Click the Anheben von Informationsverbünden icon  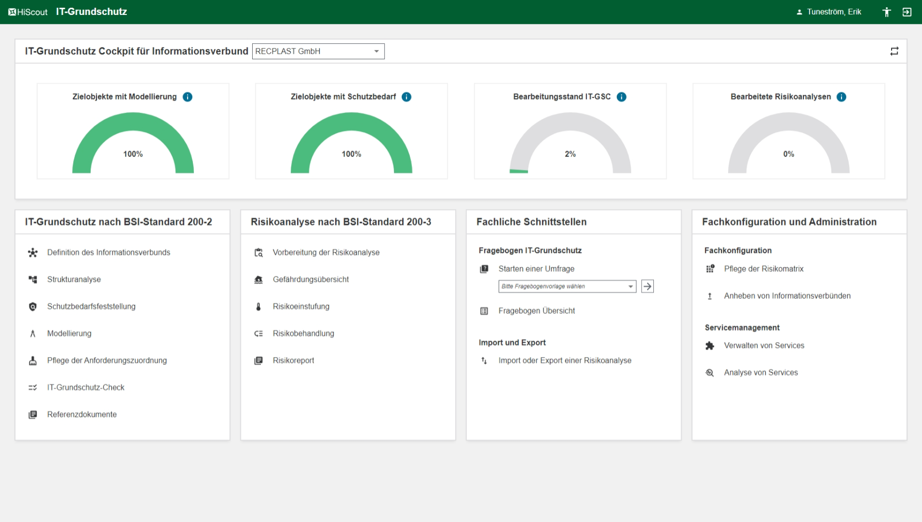[710, 296]
